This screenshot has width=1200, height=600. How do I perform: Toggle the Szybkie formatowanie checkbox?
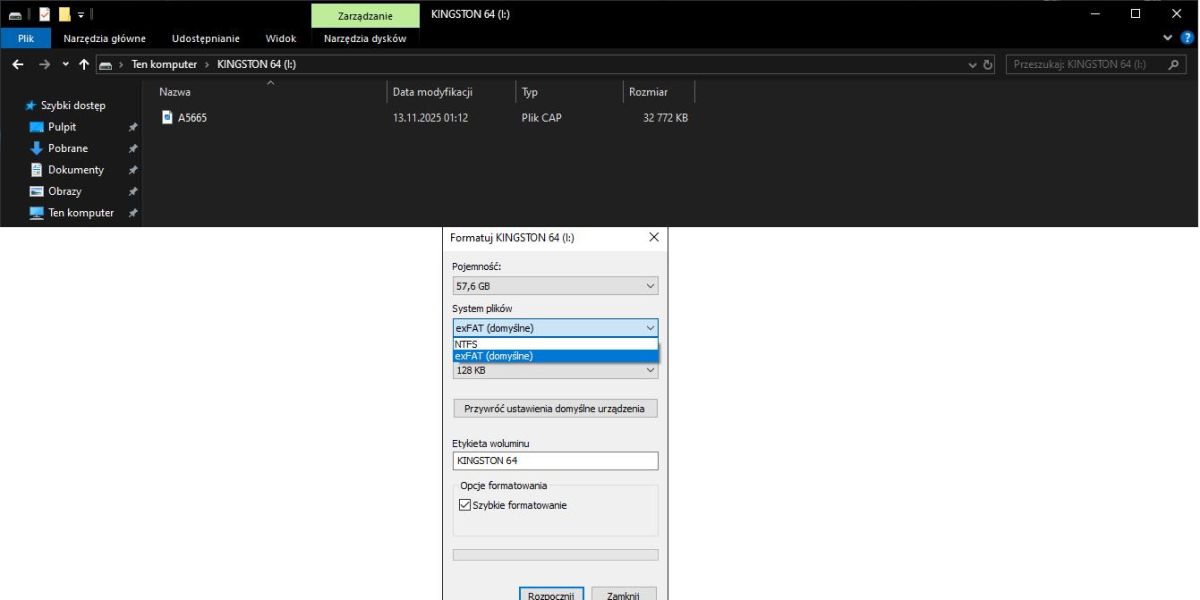464,505
